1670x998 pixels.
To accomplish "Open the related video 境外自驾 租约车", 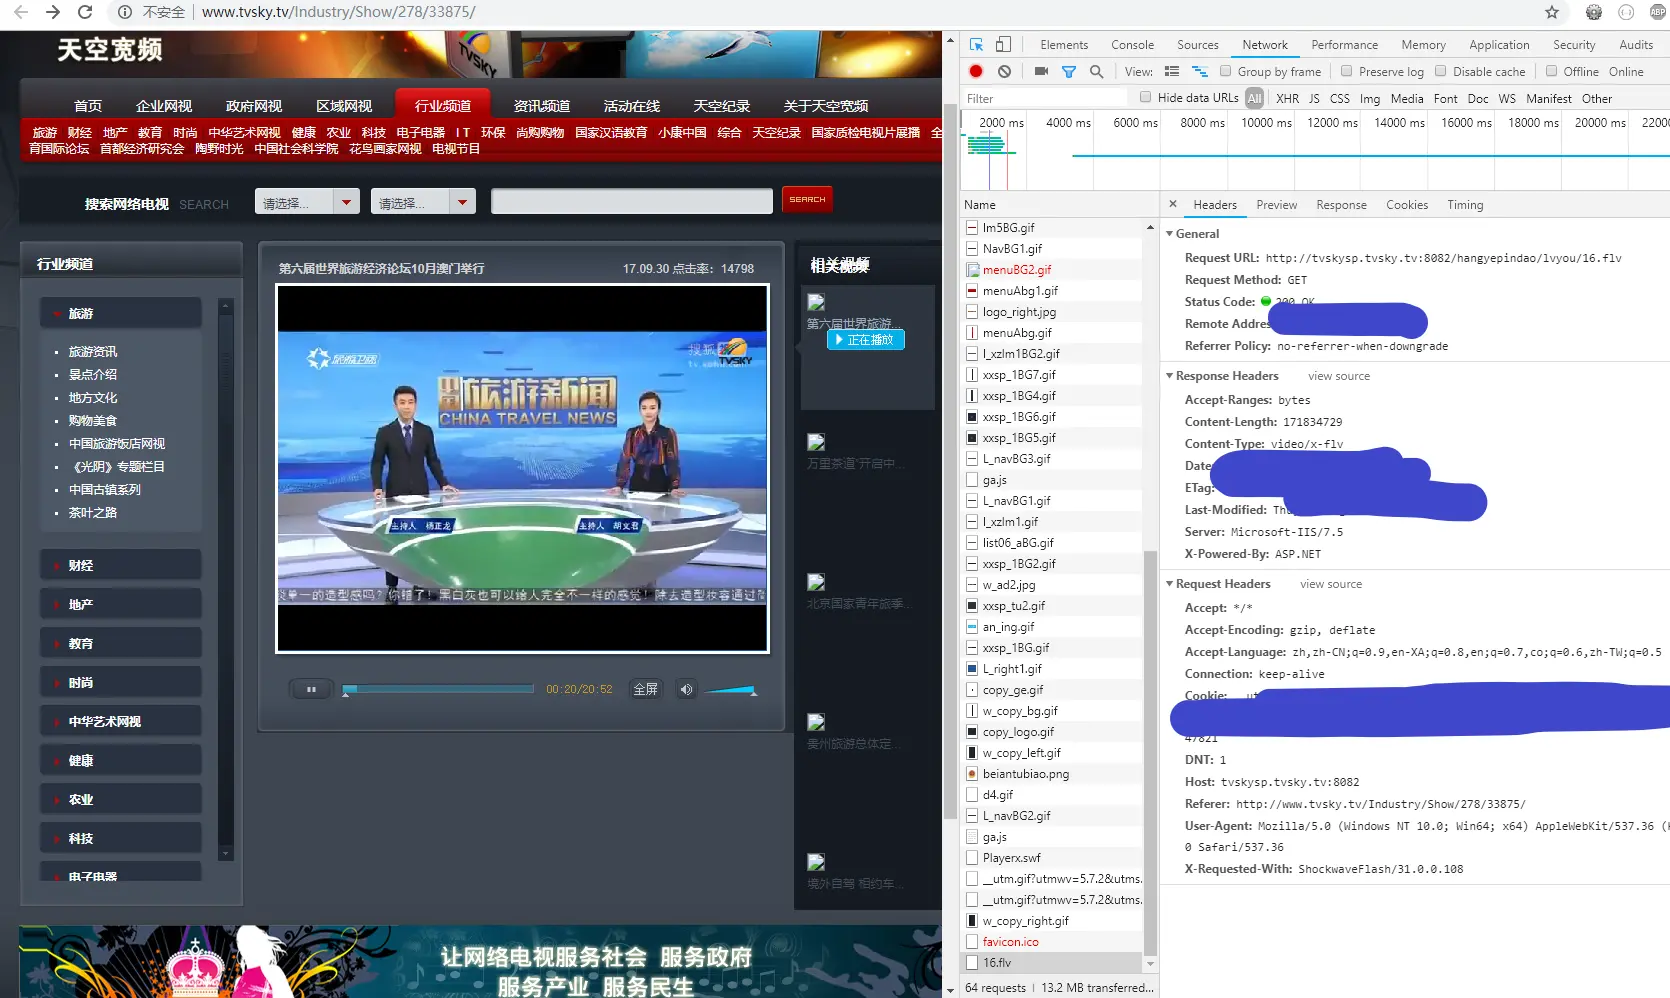I will tap(816, 863).
